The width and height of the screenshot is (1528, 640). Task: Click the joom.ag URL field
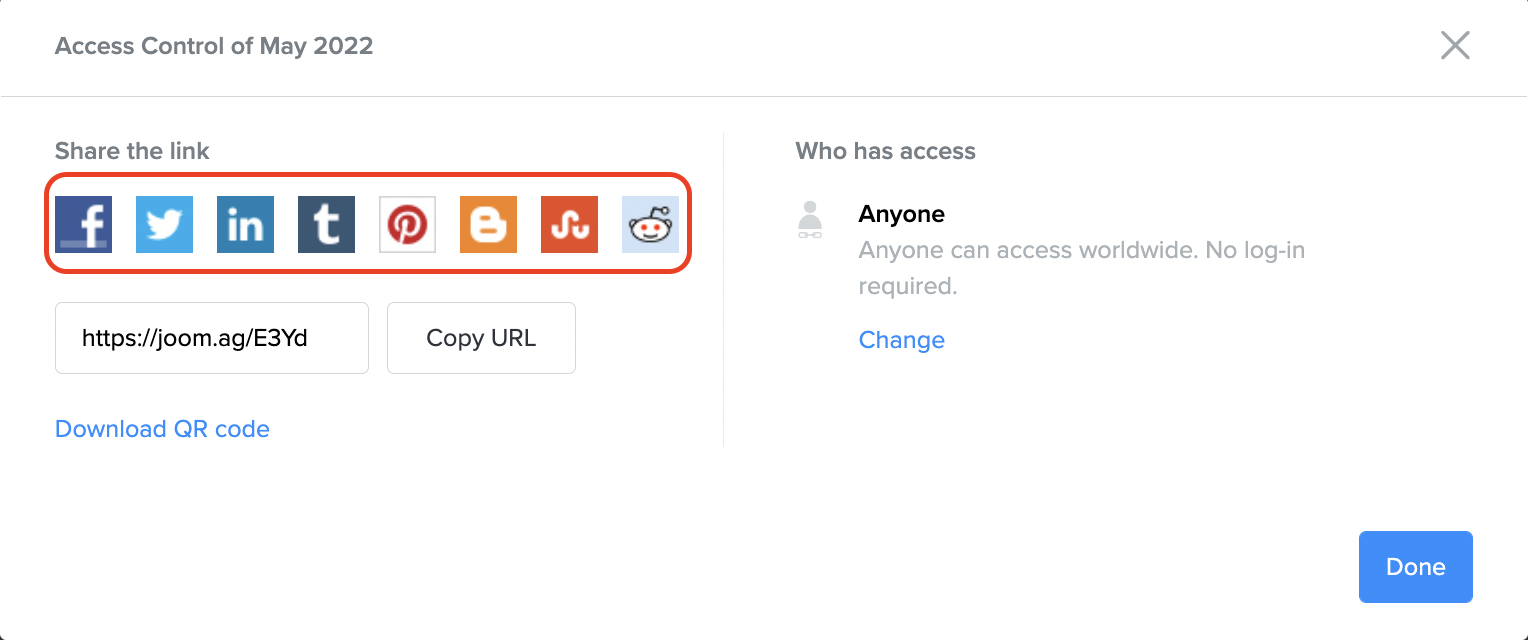point(211,338)
